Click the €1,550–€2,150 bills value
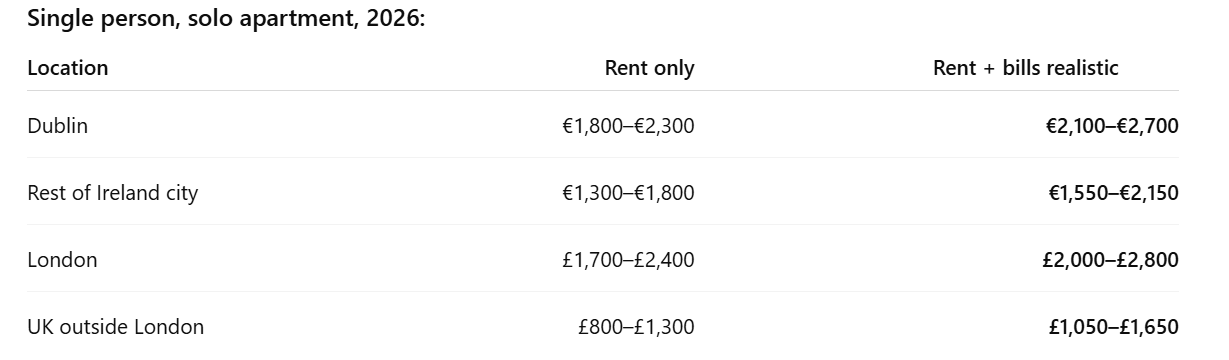The width and height of the screenshot is (1229, 360). (1113, 193)
